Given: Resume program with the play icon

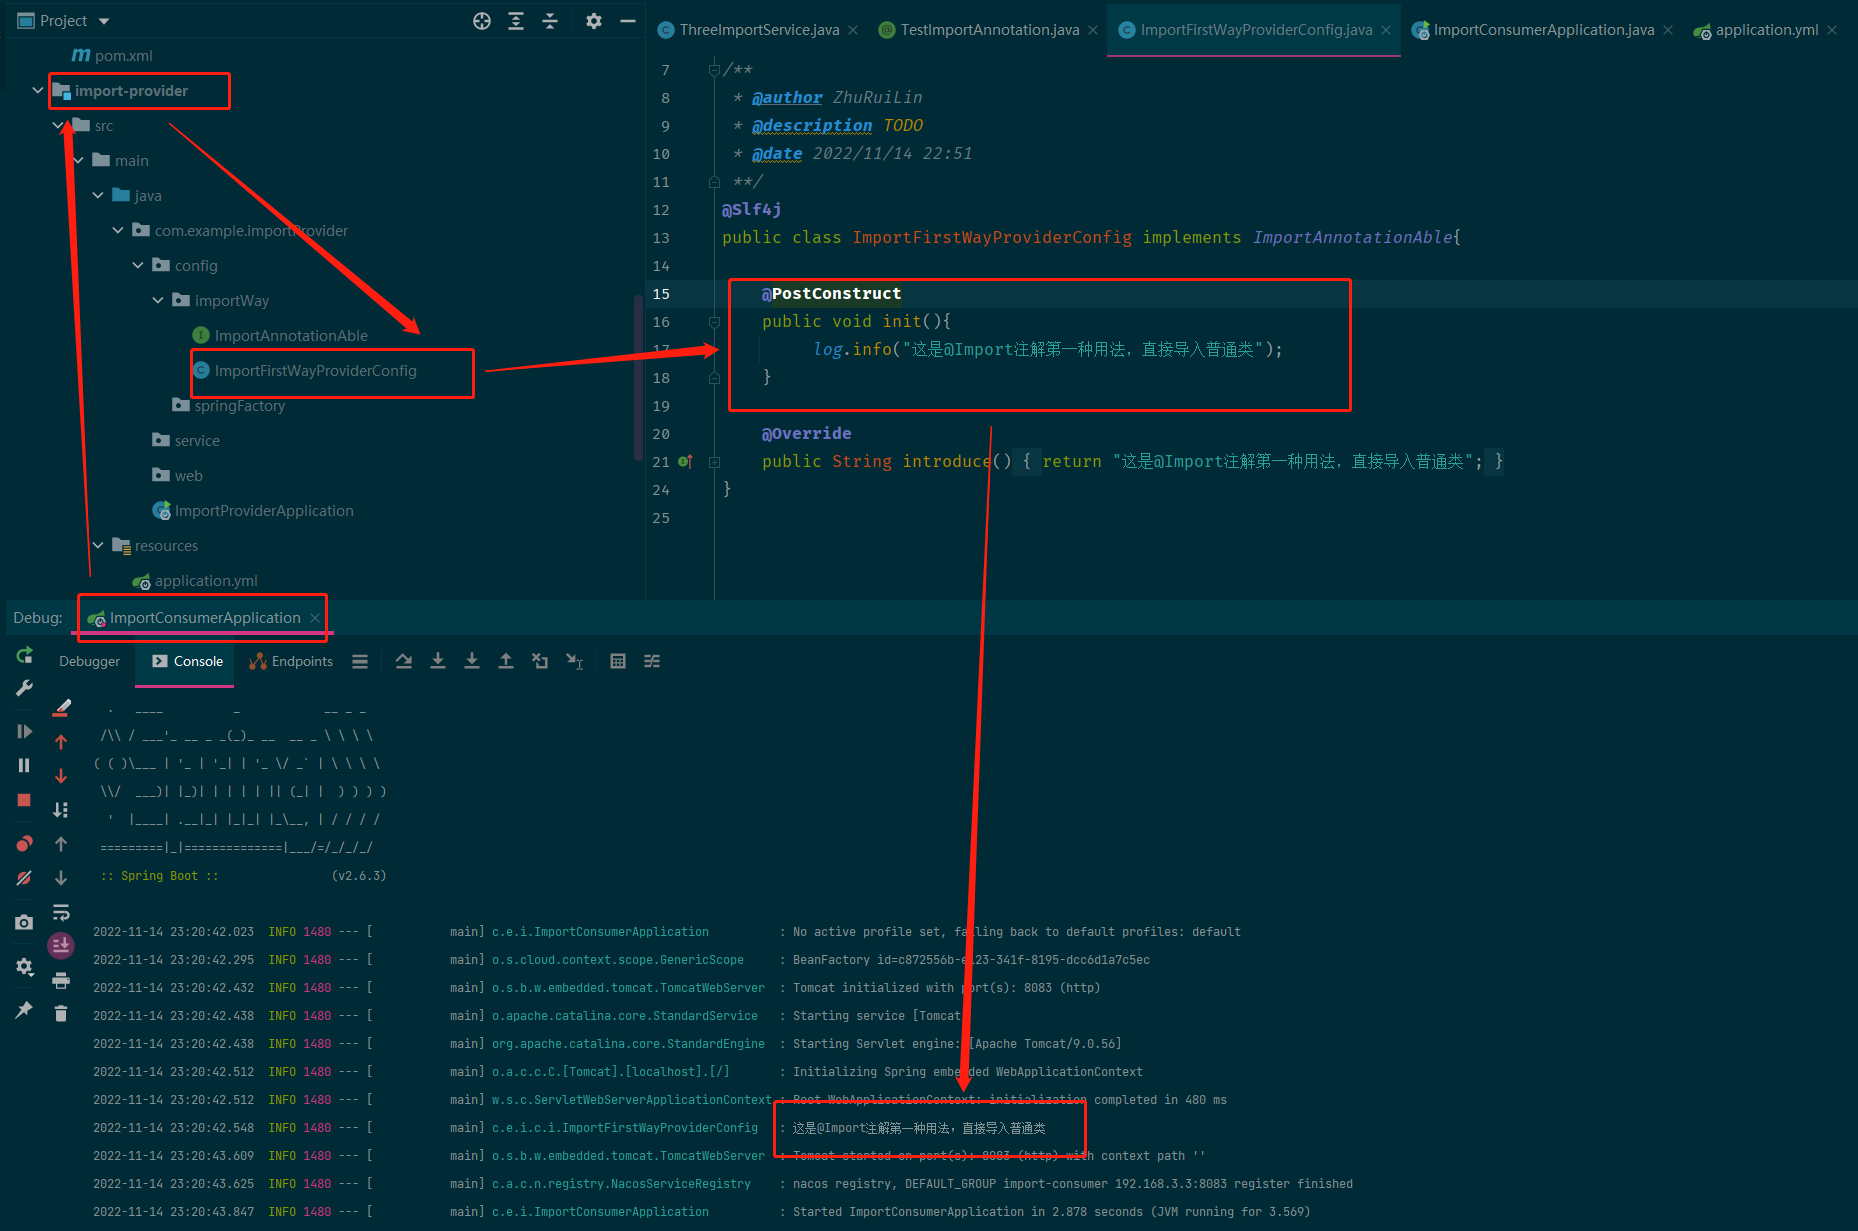Looking at the screenshot, I should pos(25,731).
